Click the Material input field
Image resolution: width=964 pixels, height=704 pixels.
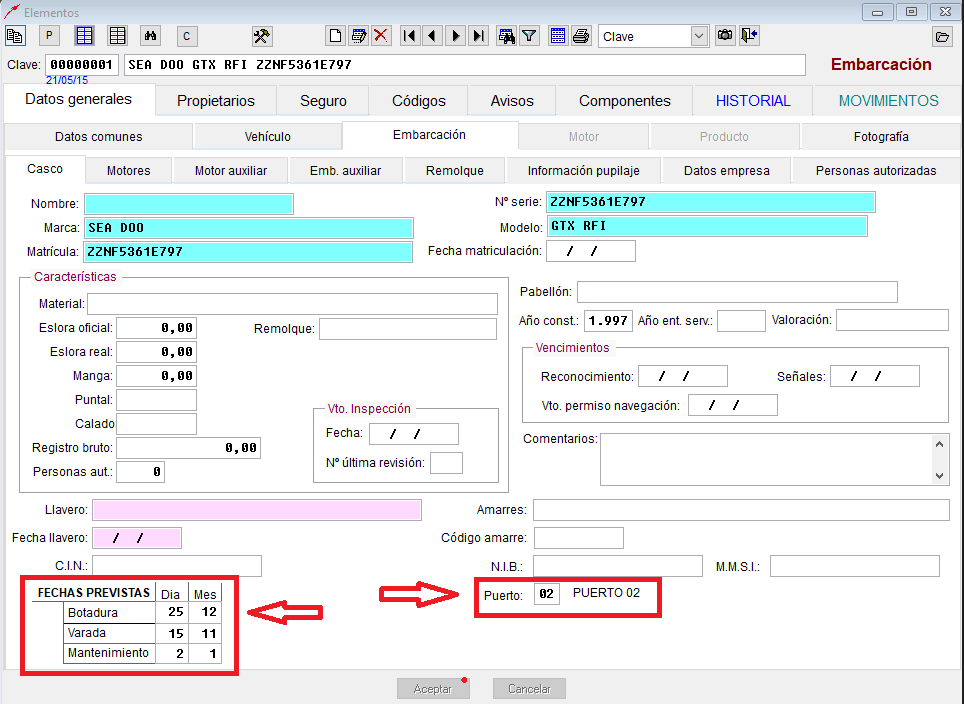click(x=293, y=304)
